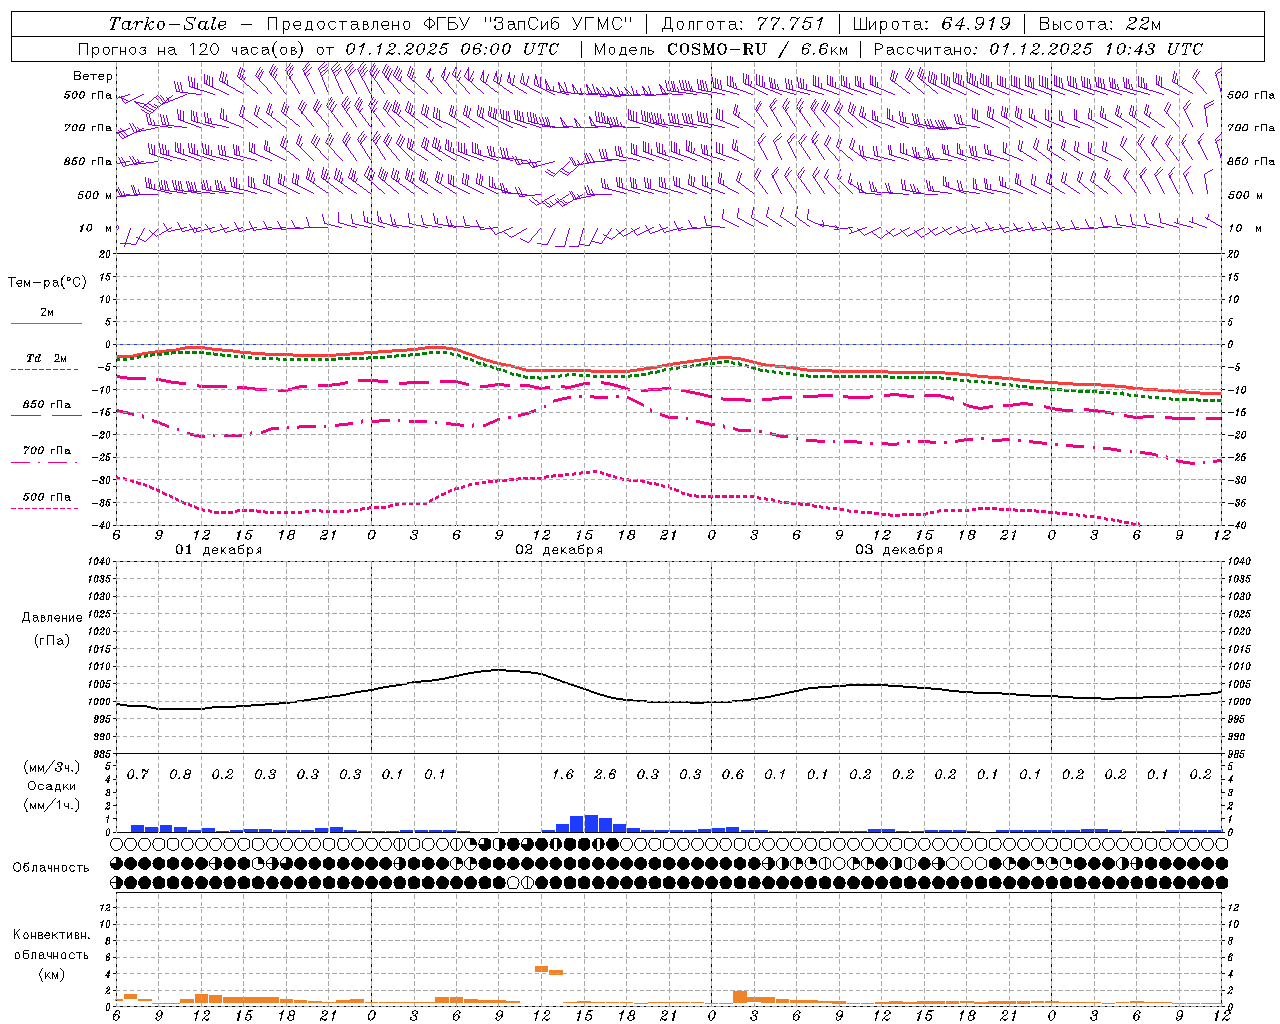
Task: Click the tallest blue precipitation bar
Action: point(591,824)
